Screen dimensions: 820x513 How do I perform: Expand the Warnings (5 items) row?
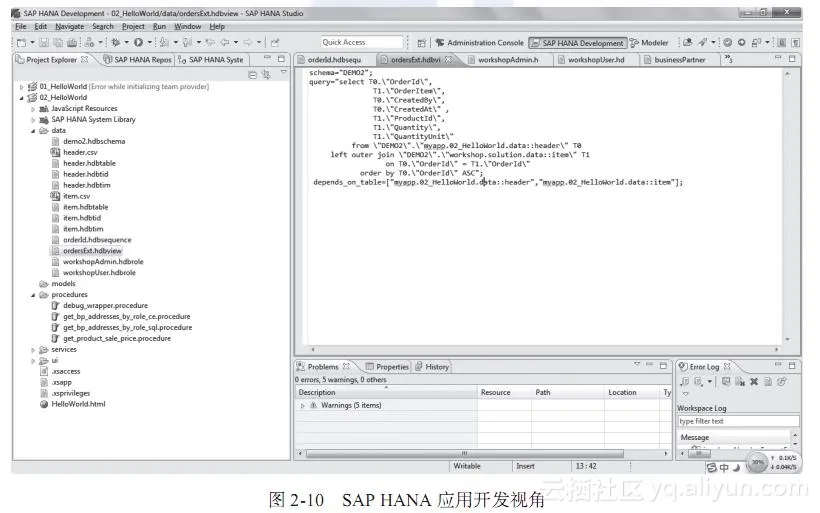pos(302,405)
